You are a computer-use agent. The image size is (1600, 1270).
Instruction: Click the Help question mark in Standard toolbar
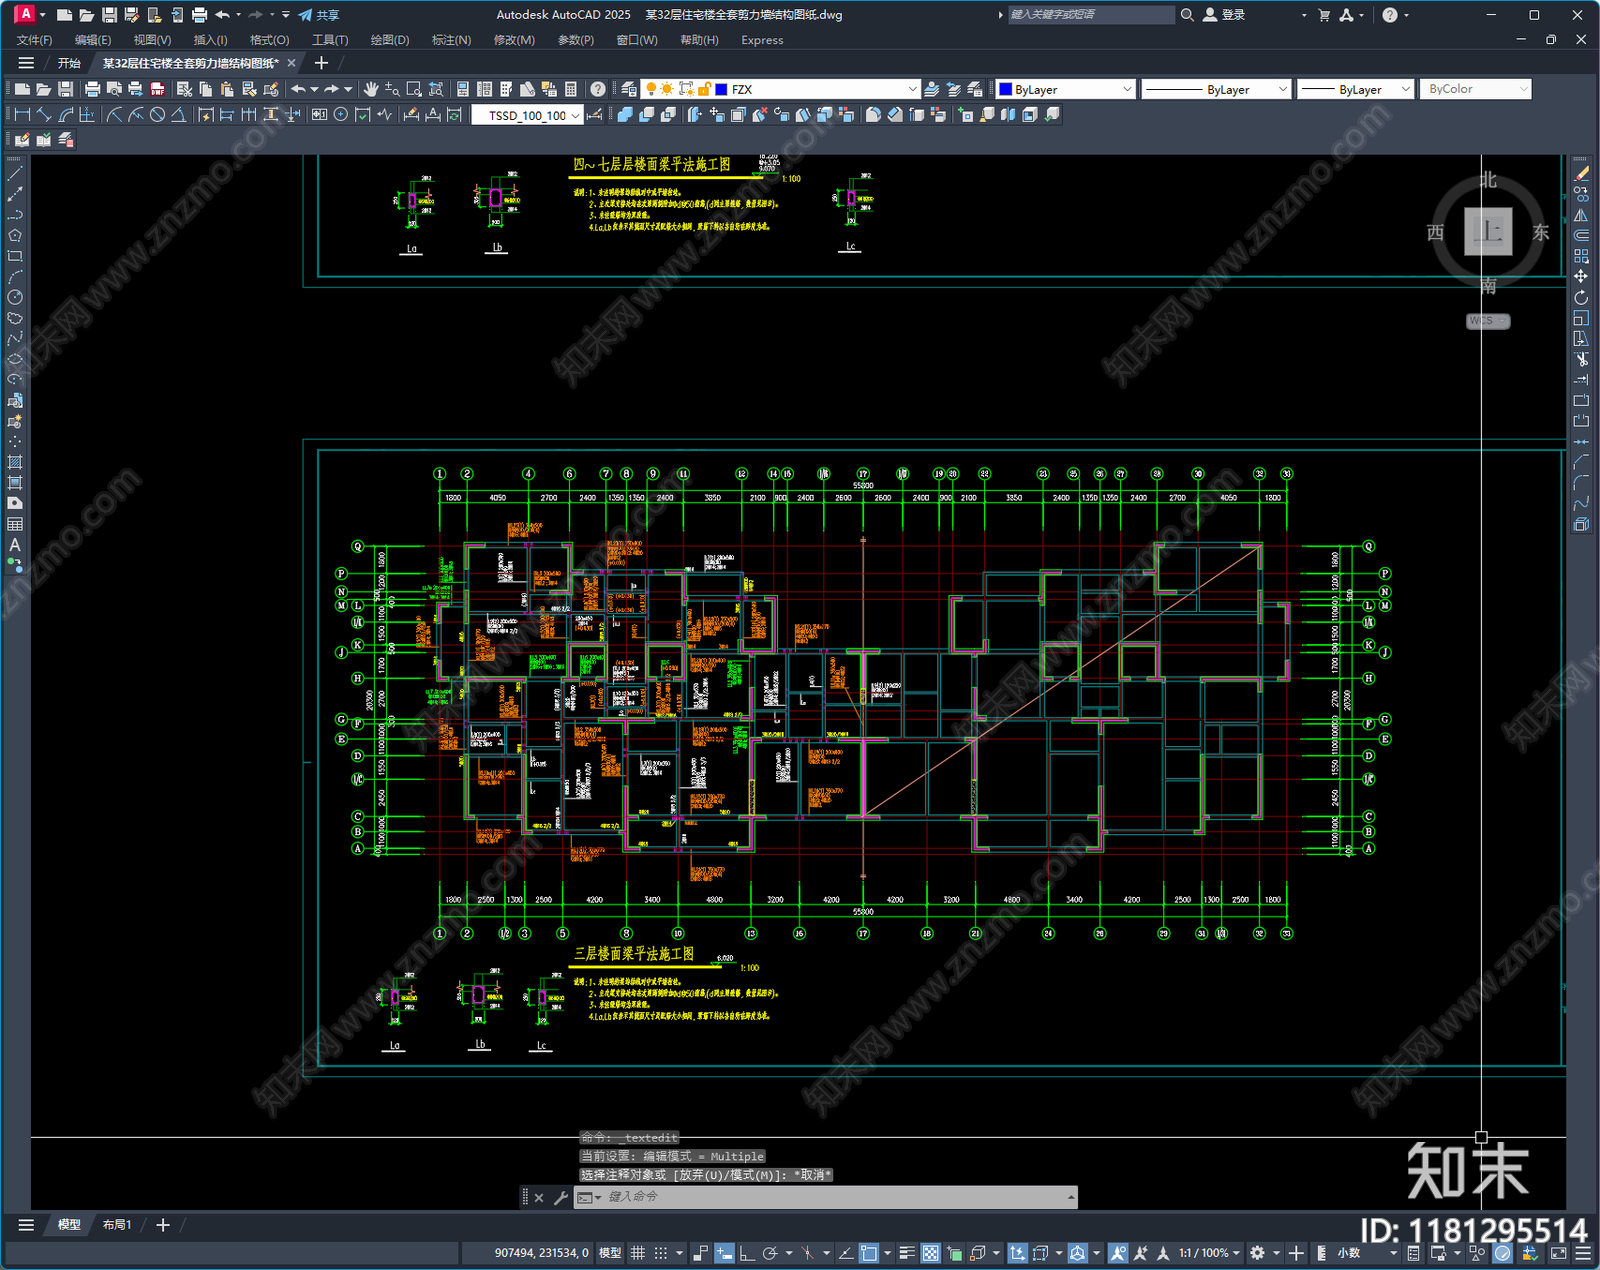pyautogui.click(x=597, y=90)
